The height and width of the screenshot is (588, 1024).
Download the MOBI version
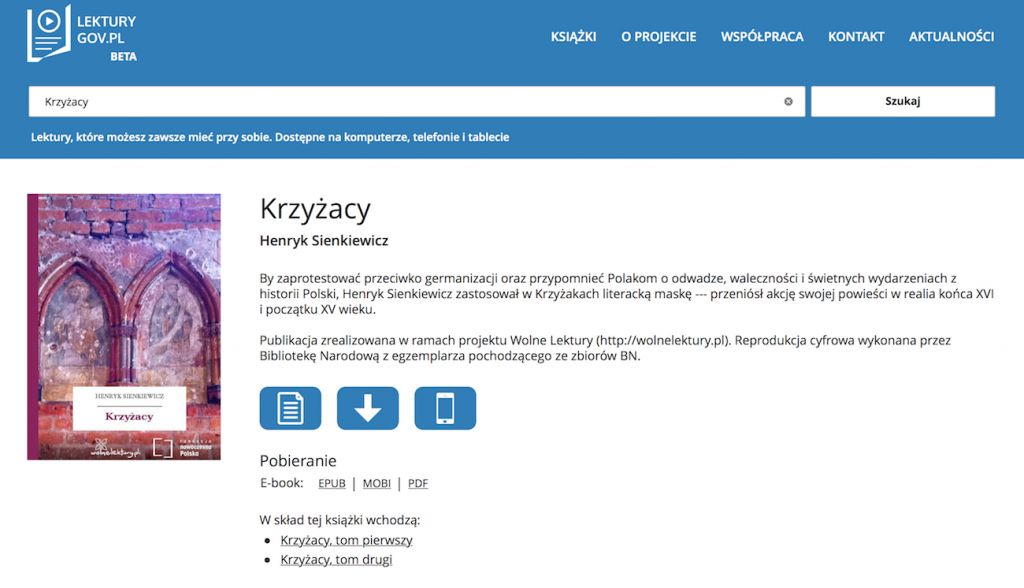click(x=376, y=483)
